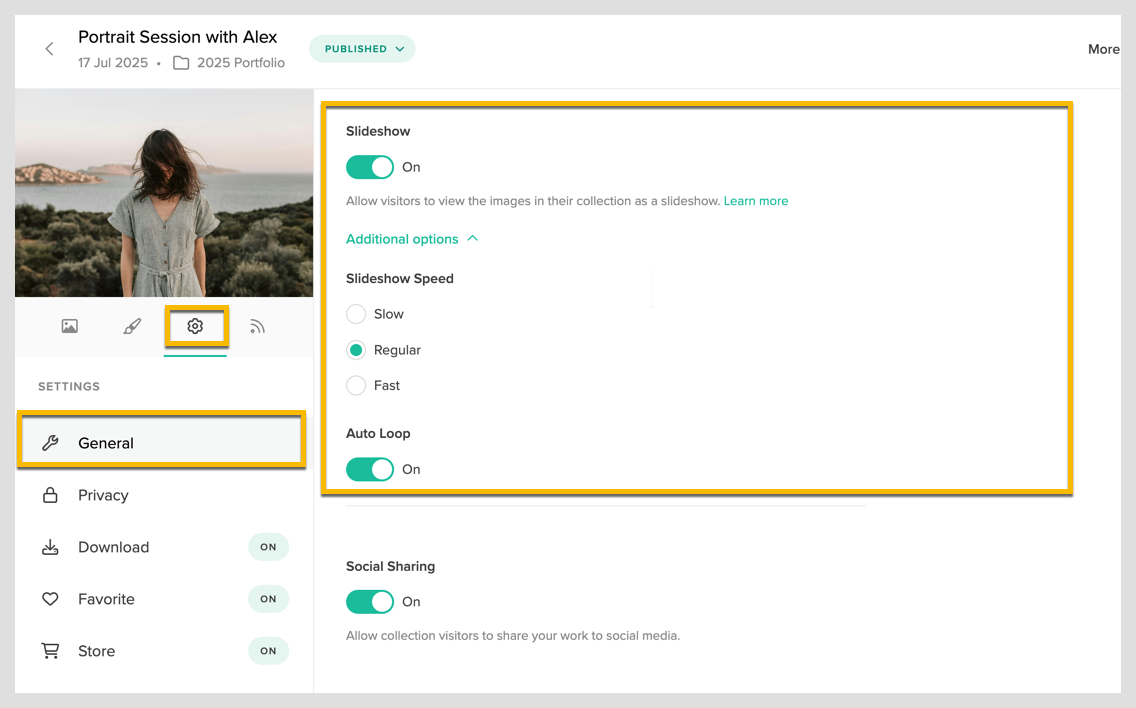Screen dimensions: 1136x708
Task: Choose the Fast slideshow speed option
Action: tap(356, 385)
